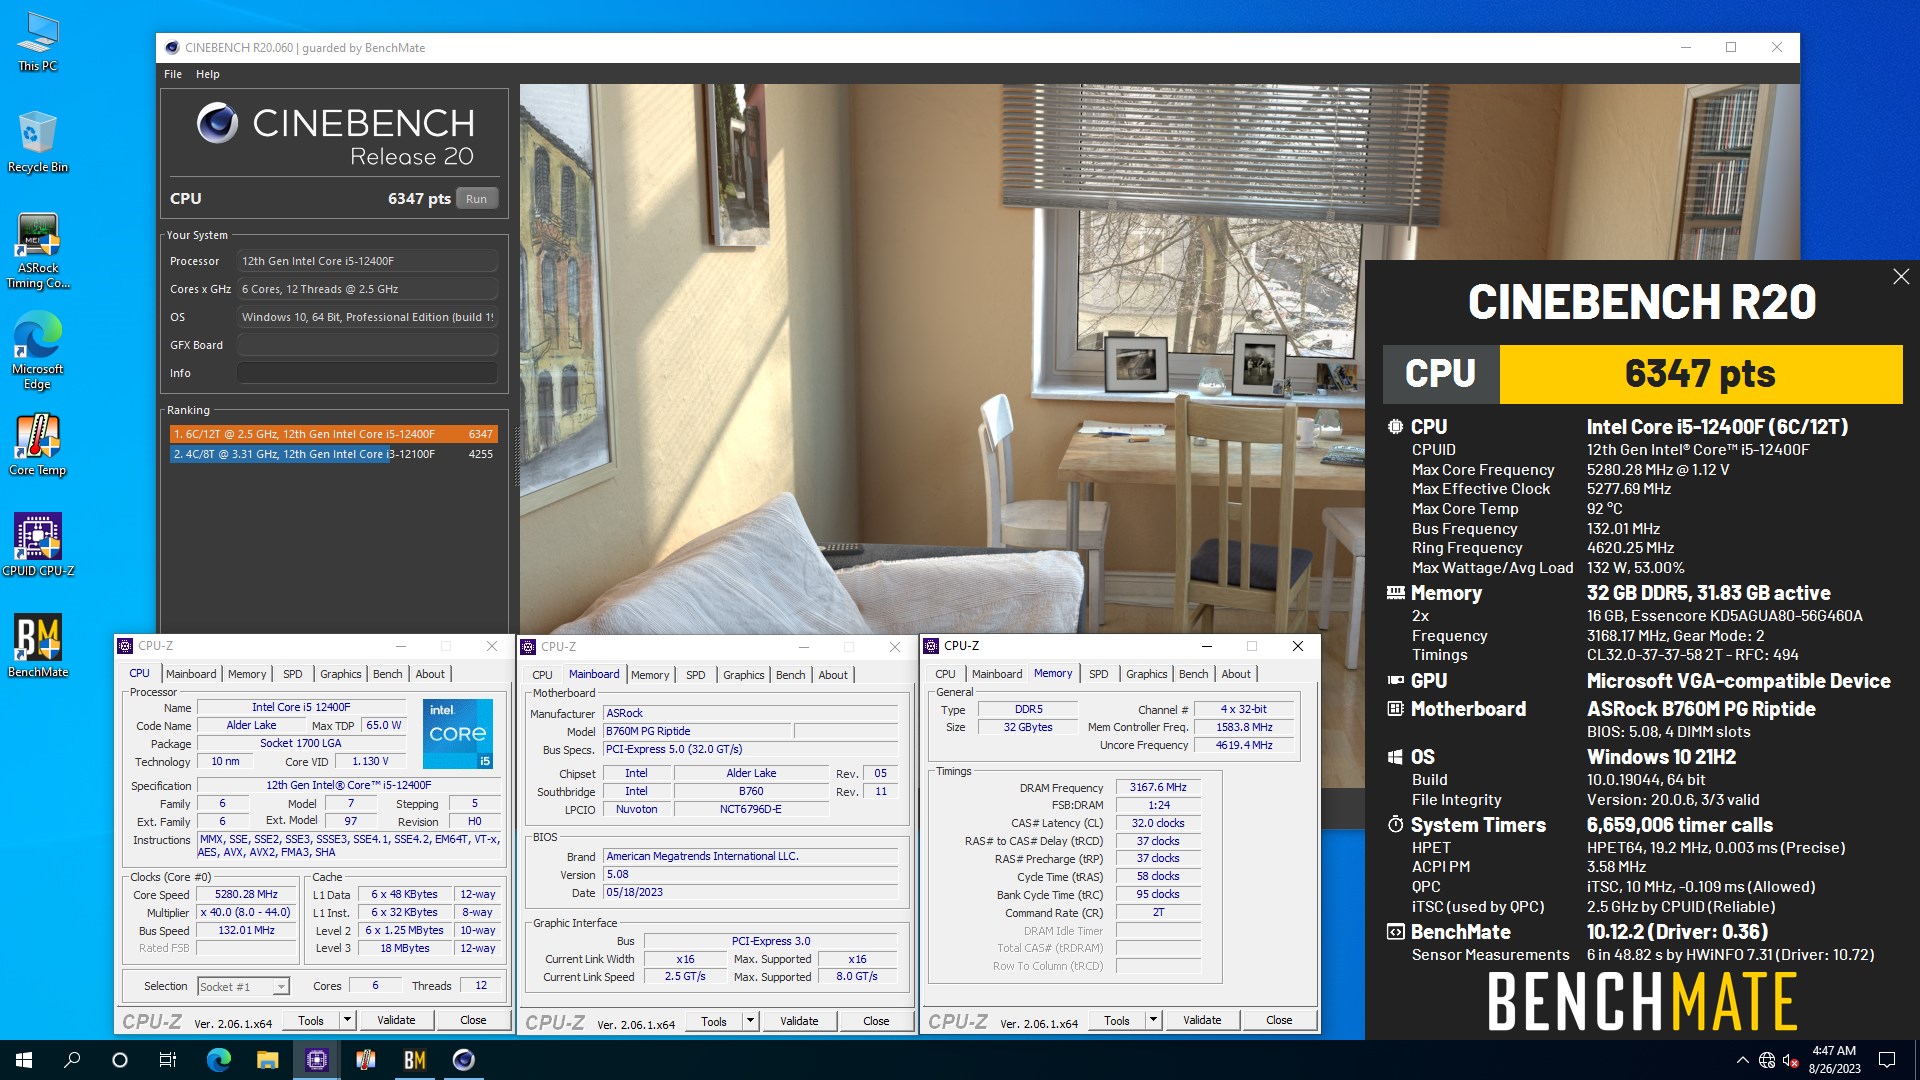Viewport: 1920px width, 1080px height.
Task: Open Cinebench Help menu
Action: [208, 74]
